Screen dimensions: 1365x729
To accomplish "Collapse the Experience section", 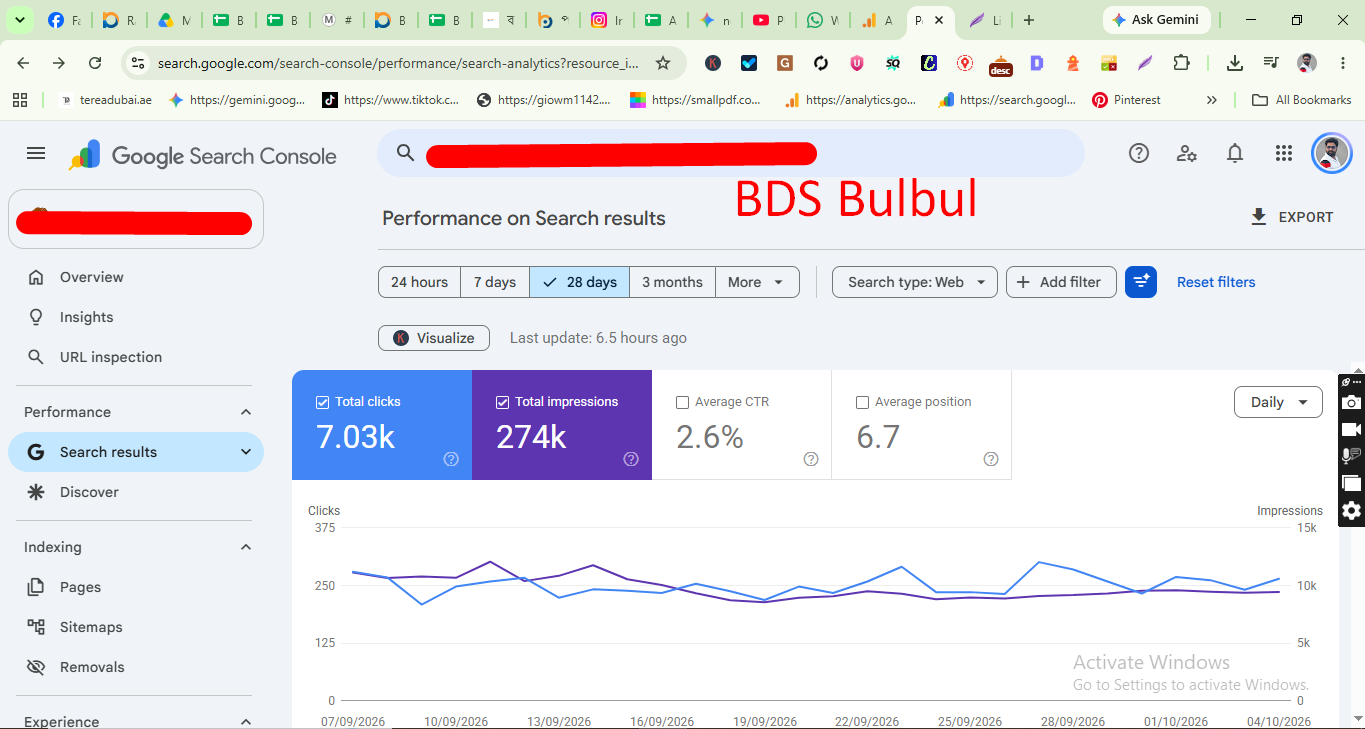I will [x=246, y=721].
